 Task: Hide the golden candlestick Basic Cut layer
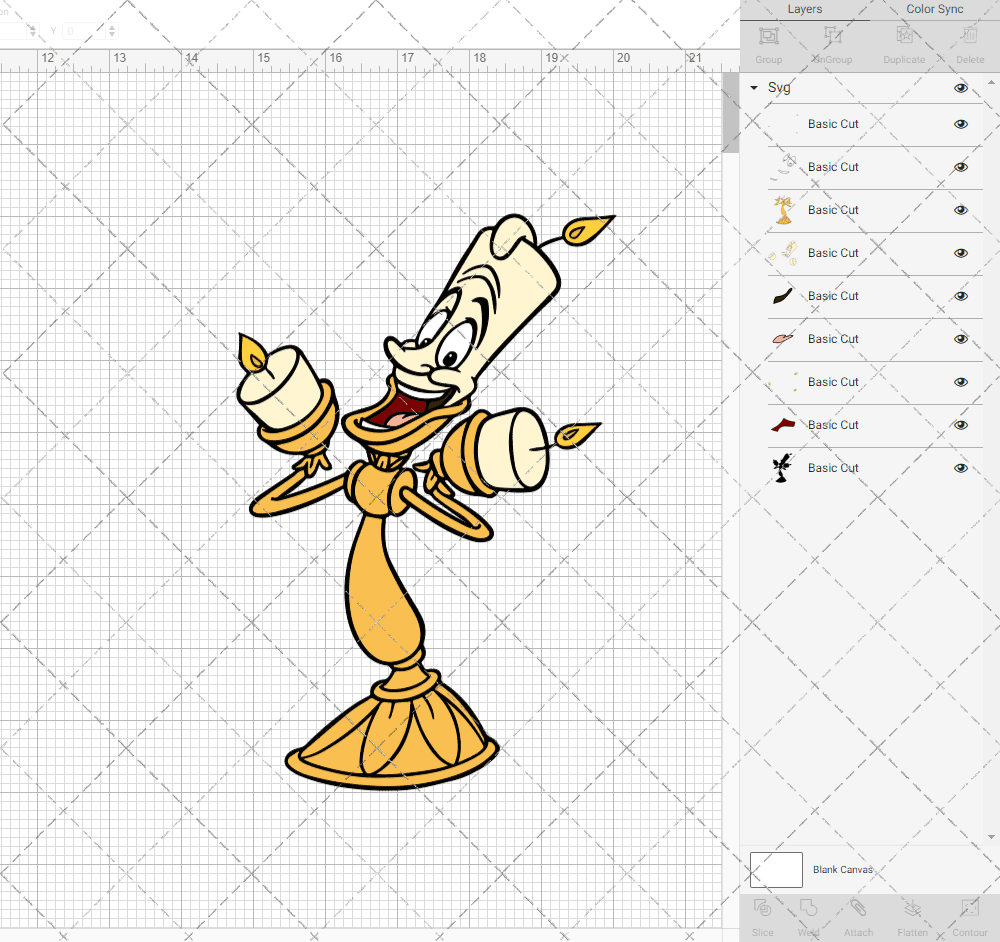click(x=960, y=210)
